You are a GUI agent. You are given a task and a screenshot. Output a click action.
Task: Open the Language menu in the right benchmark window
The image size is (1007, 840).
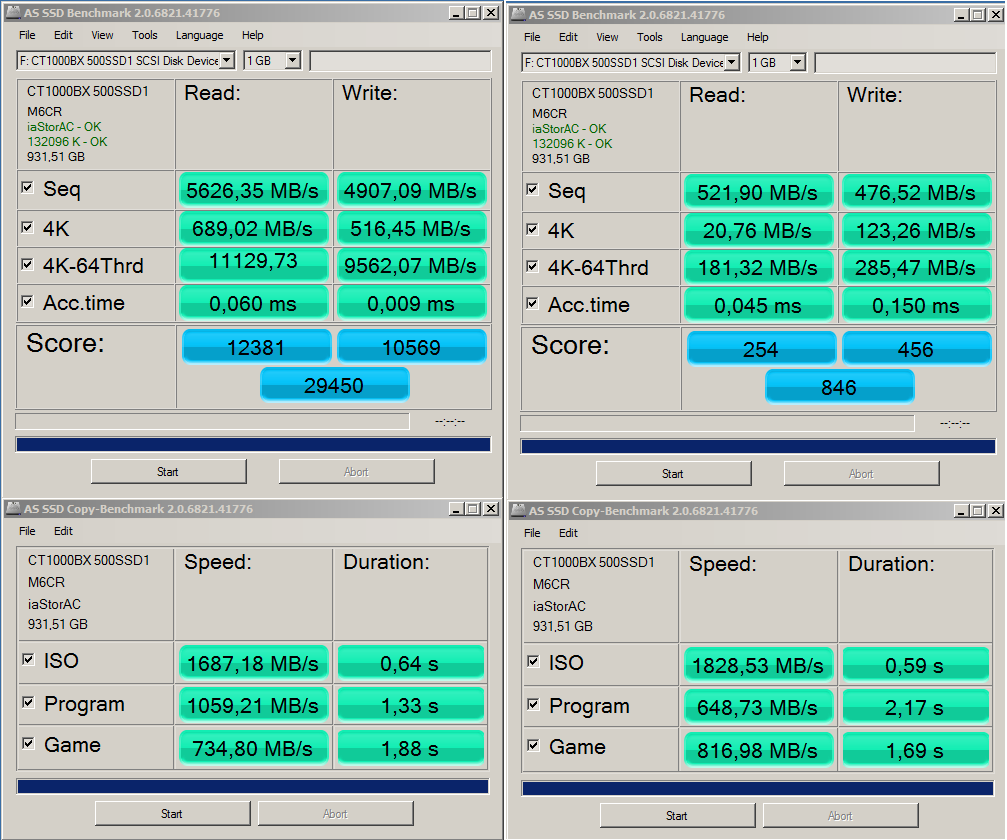(x=704, y=37)
